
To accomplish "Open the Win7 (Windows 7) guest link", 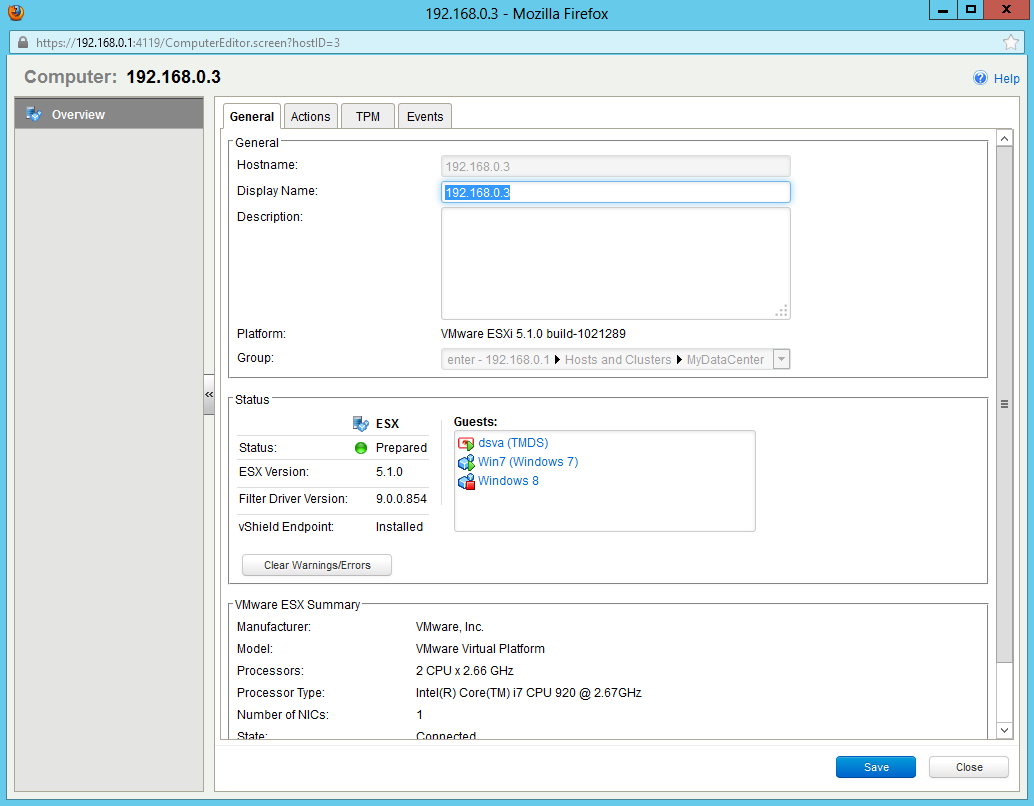I will [528, 462].
